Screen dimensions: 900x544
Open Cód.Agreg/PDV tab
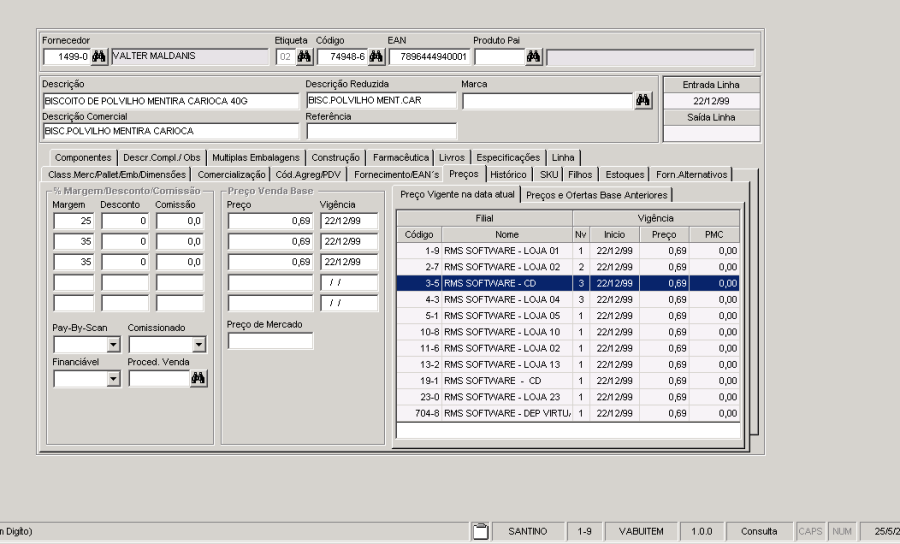tap(308, 174)
